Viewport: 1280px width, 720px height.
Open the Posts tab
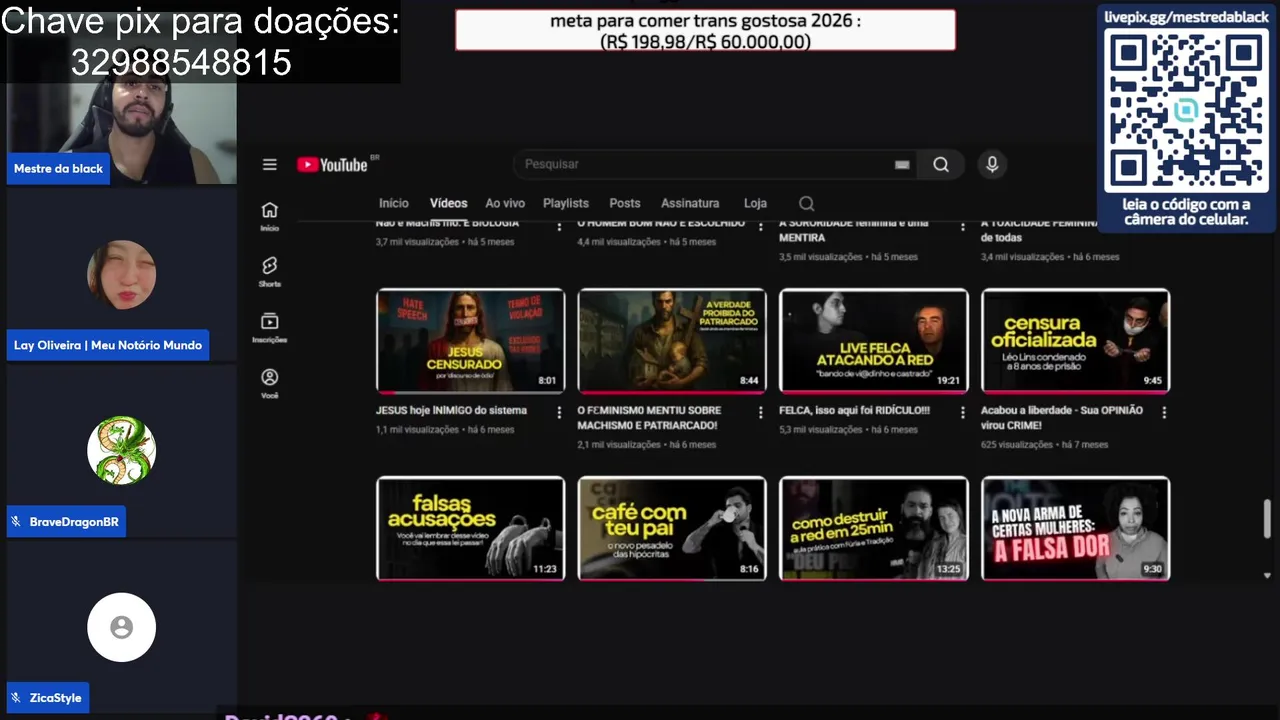click(625, 203)
